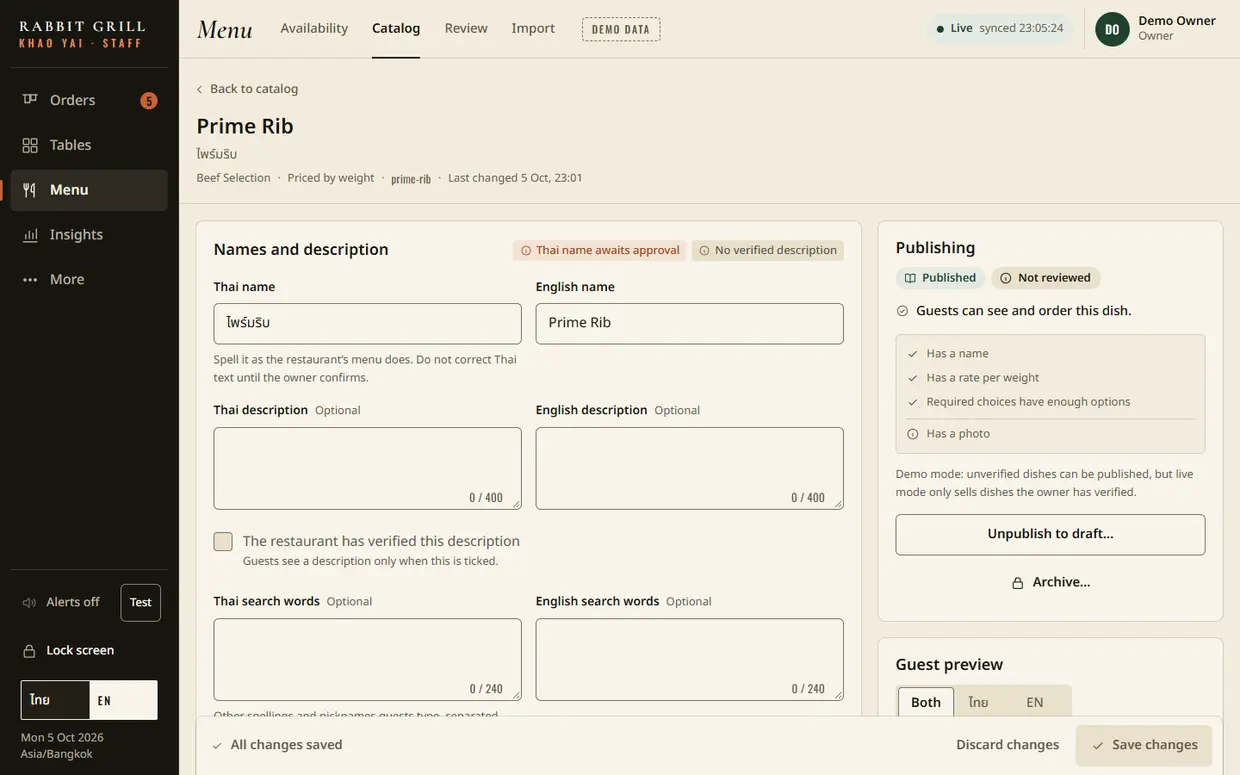Screen dimensions: 1240x775
Task: Click the Alerts off speaker icon
Action: click(x=30, y=602)
